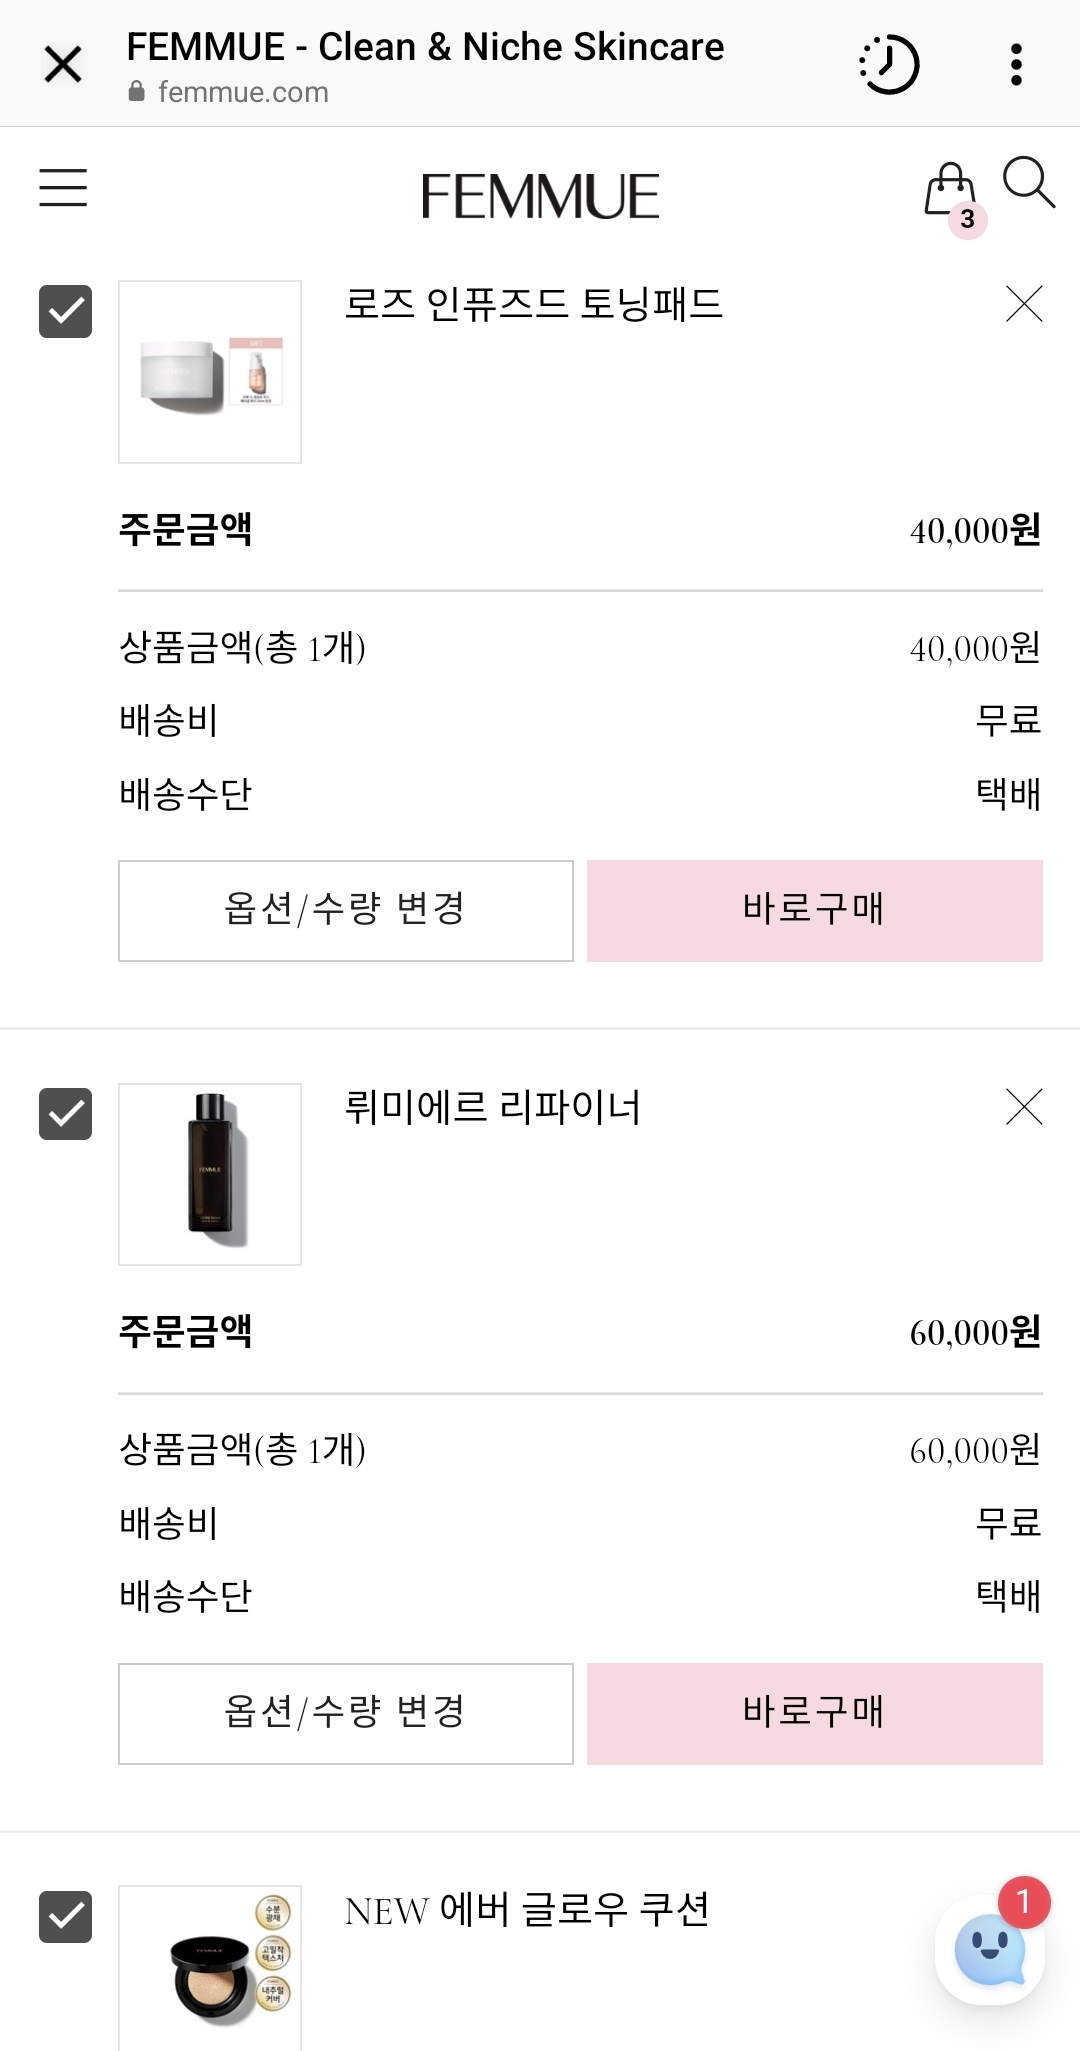This screenshot has height=2051, width=1080.
Task: Open the NEW 에버 글로우 쿠션 product link
Action: tap(527, 1910)
